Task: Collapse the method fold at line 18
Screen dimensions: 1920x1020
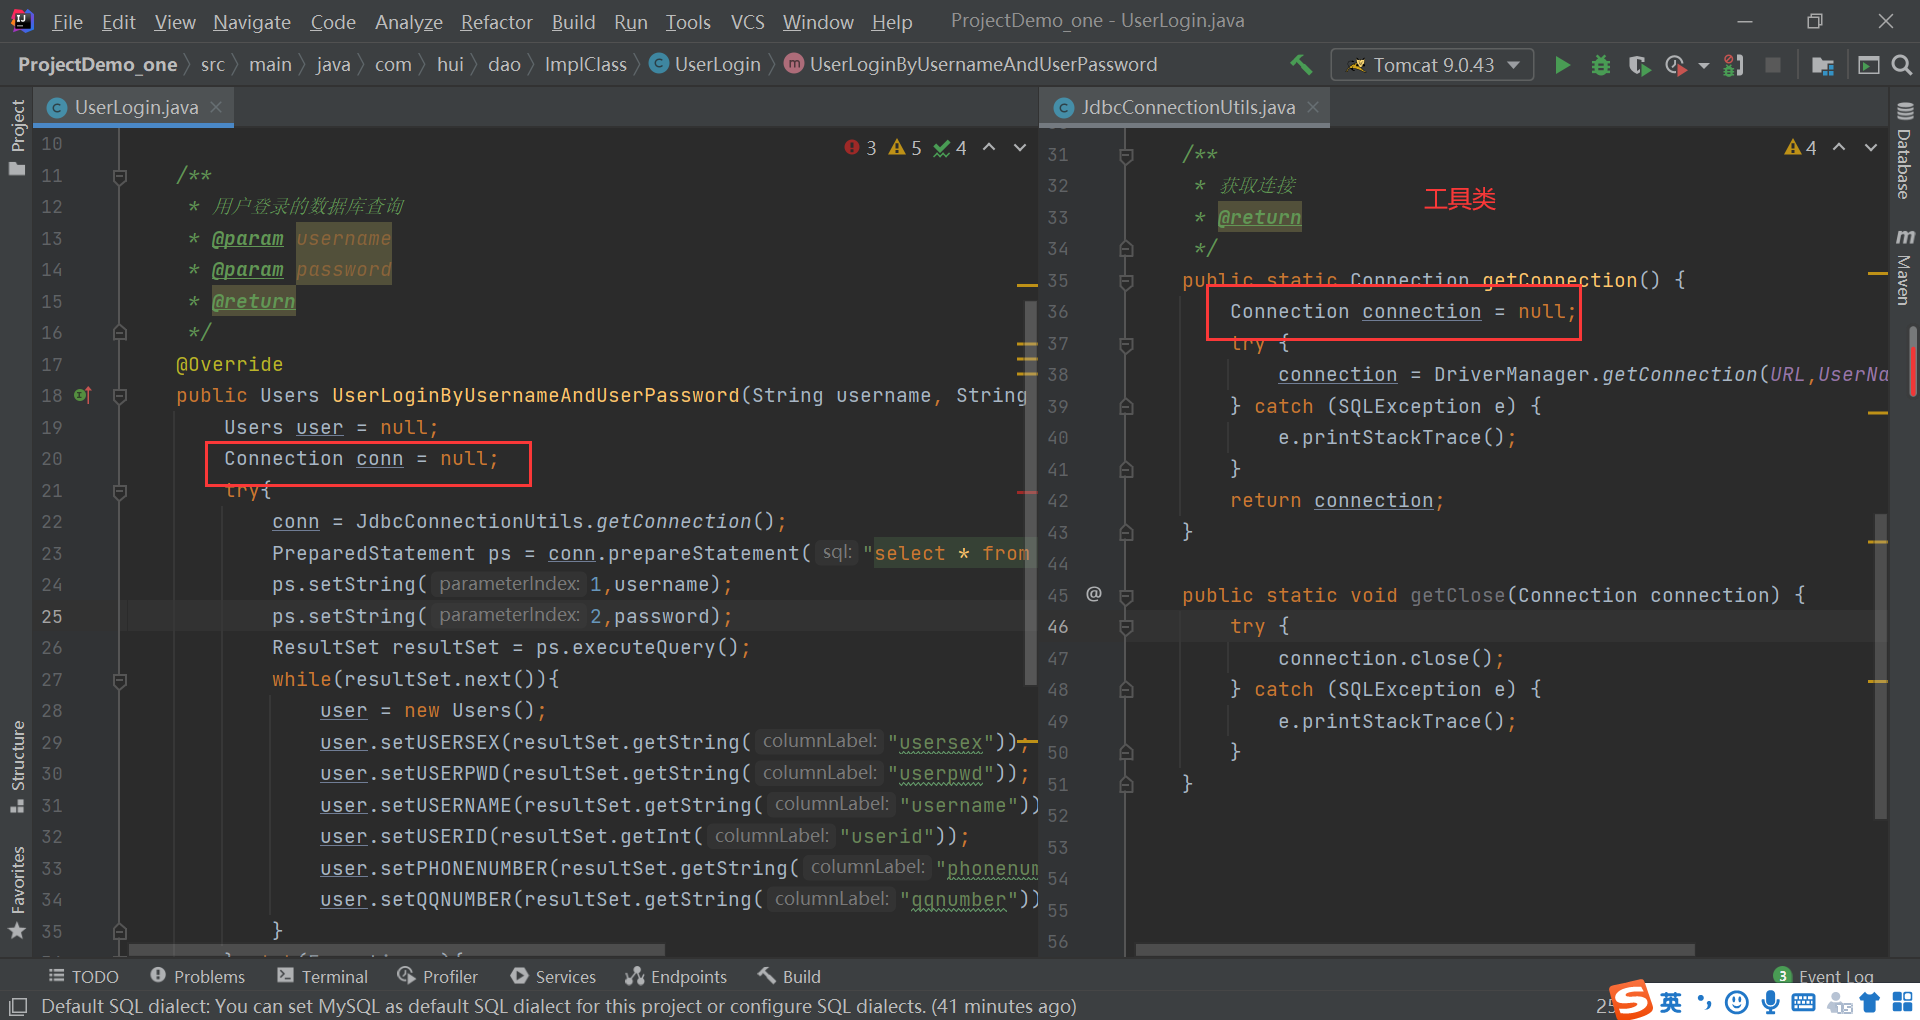Action: (x=120, y=396)
